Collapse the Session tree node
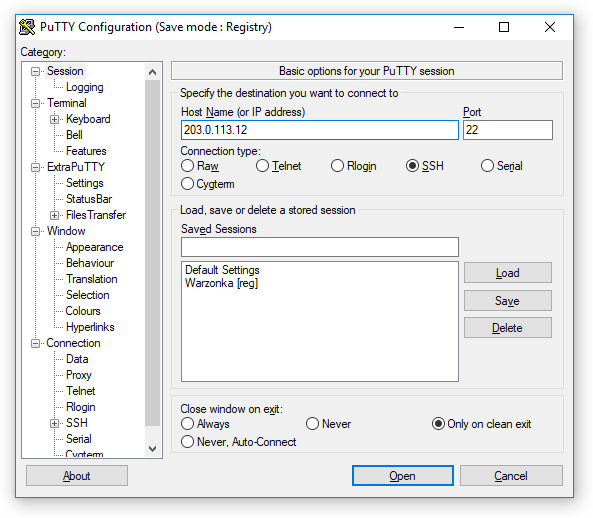 35,71
